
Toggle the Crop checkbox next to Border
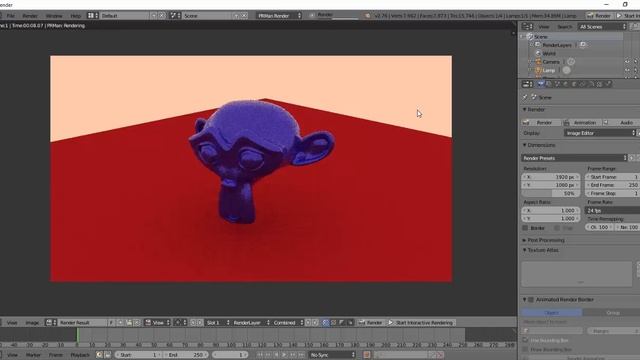[x=557, y=228]
